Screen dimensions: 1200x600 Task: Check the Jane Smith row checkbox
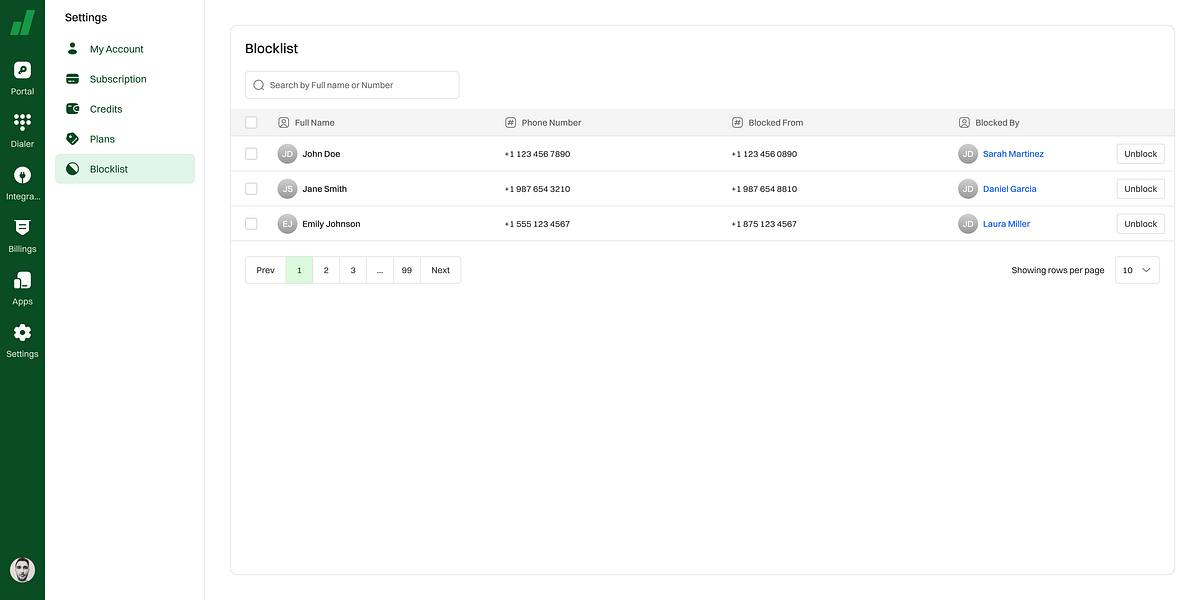point(251,189)
